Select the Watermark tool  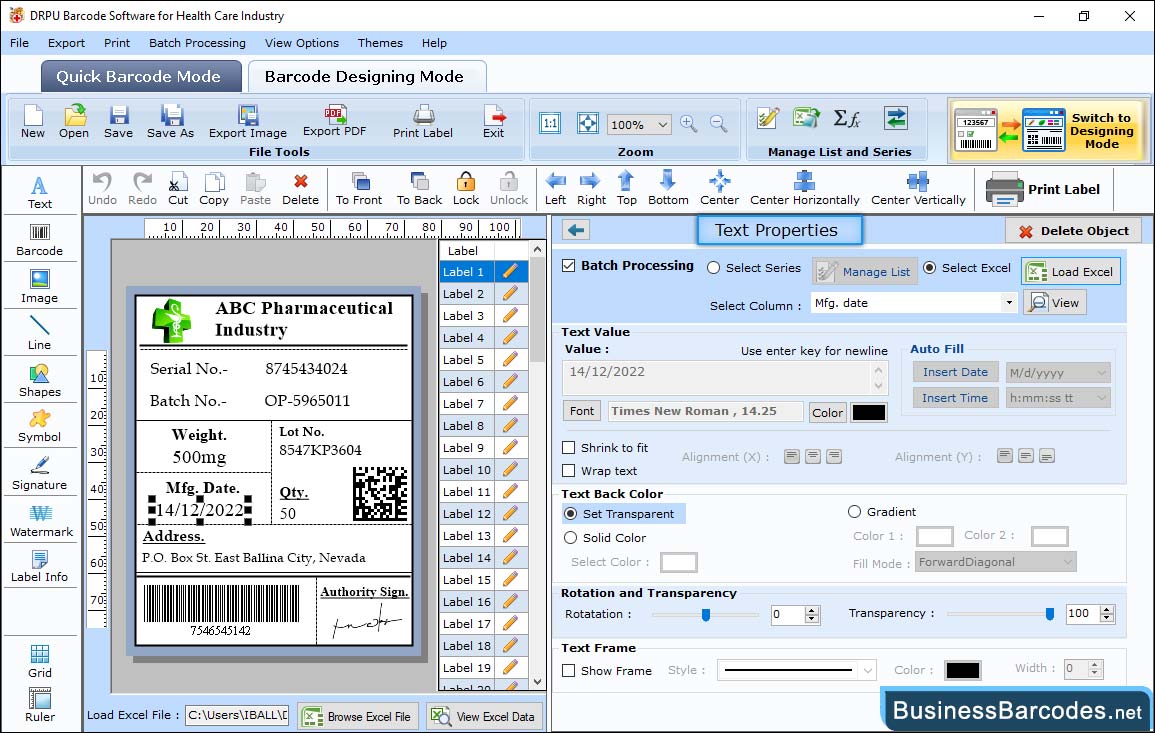click(41, 520)
